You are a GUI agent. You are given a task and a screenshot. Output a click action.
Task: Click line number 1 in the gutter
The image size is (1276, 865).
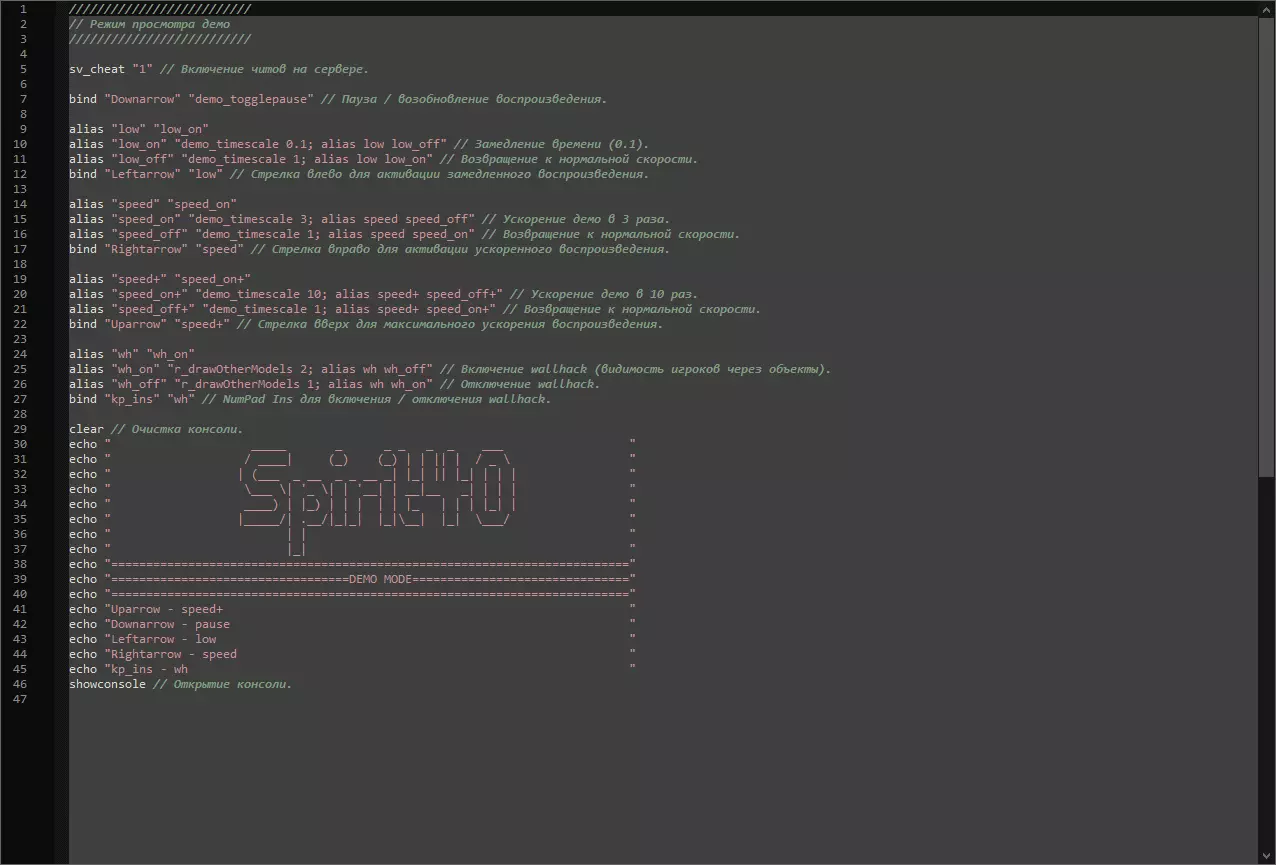(23, 9)
